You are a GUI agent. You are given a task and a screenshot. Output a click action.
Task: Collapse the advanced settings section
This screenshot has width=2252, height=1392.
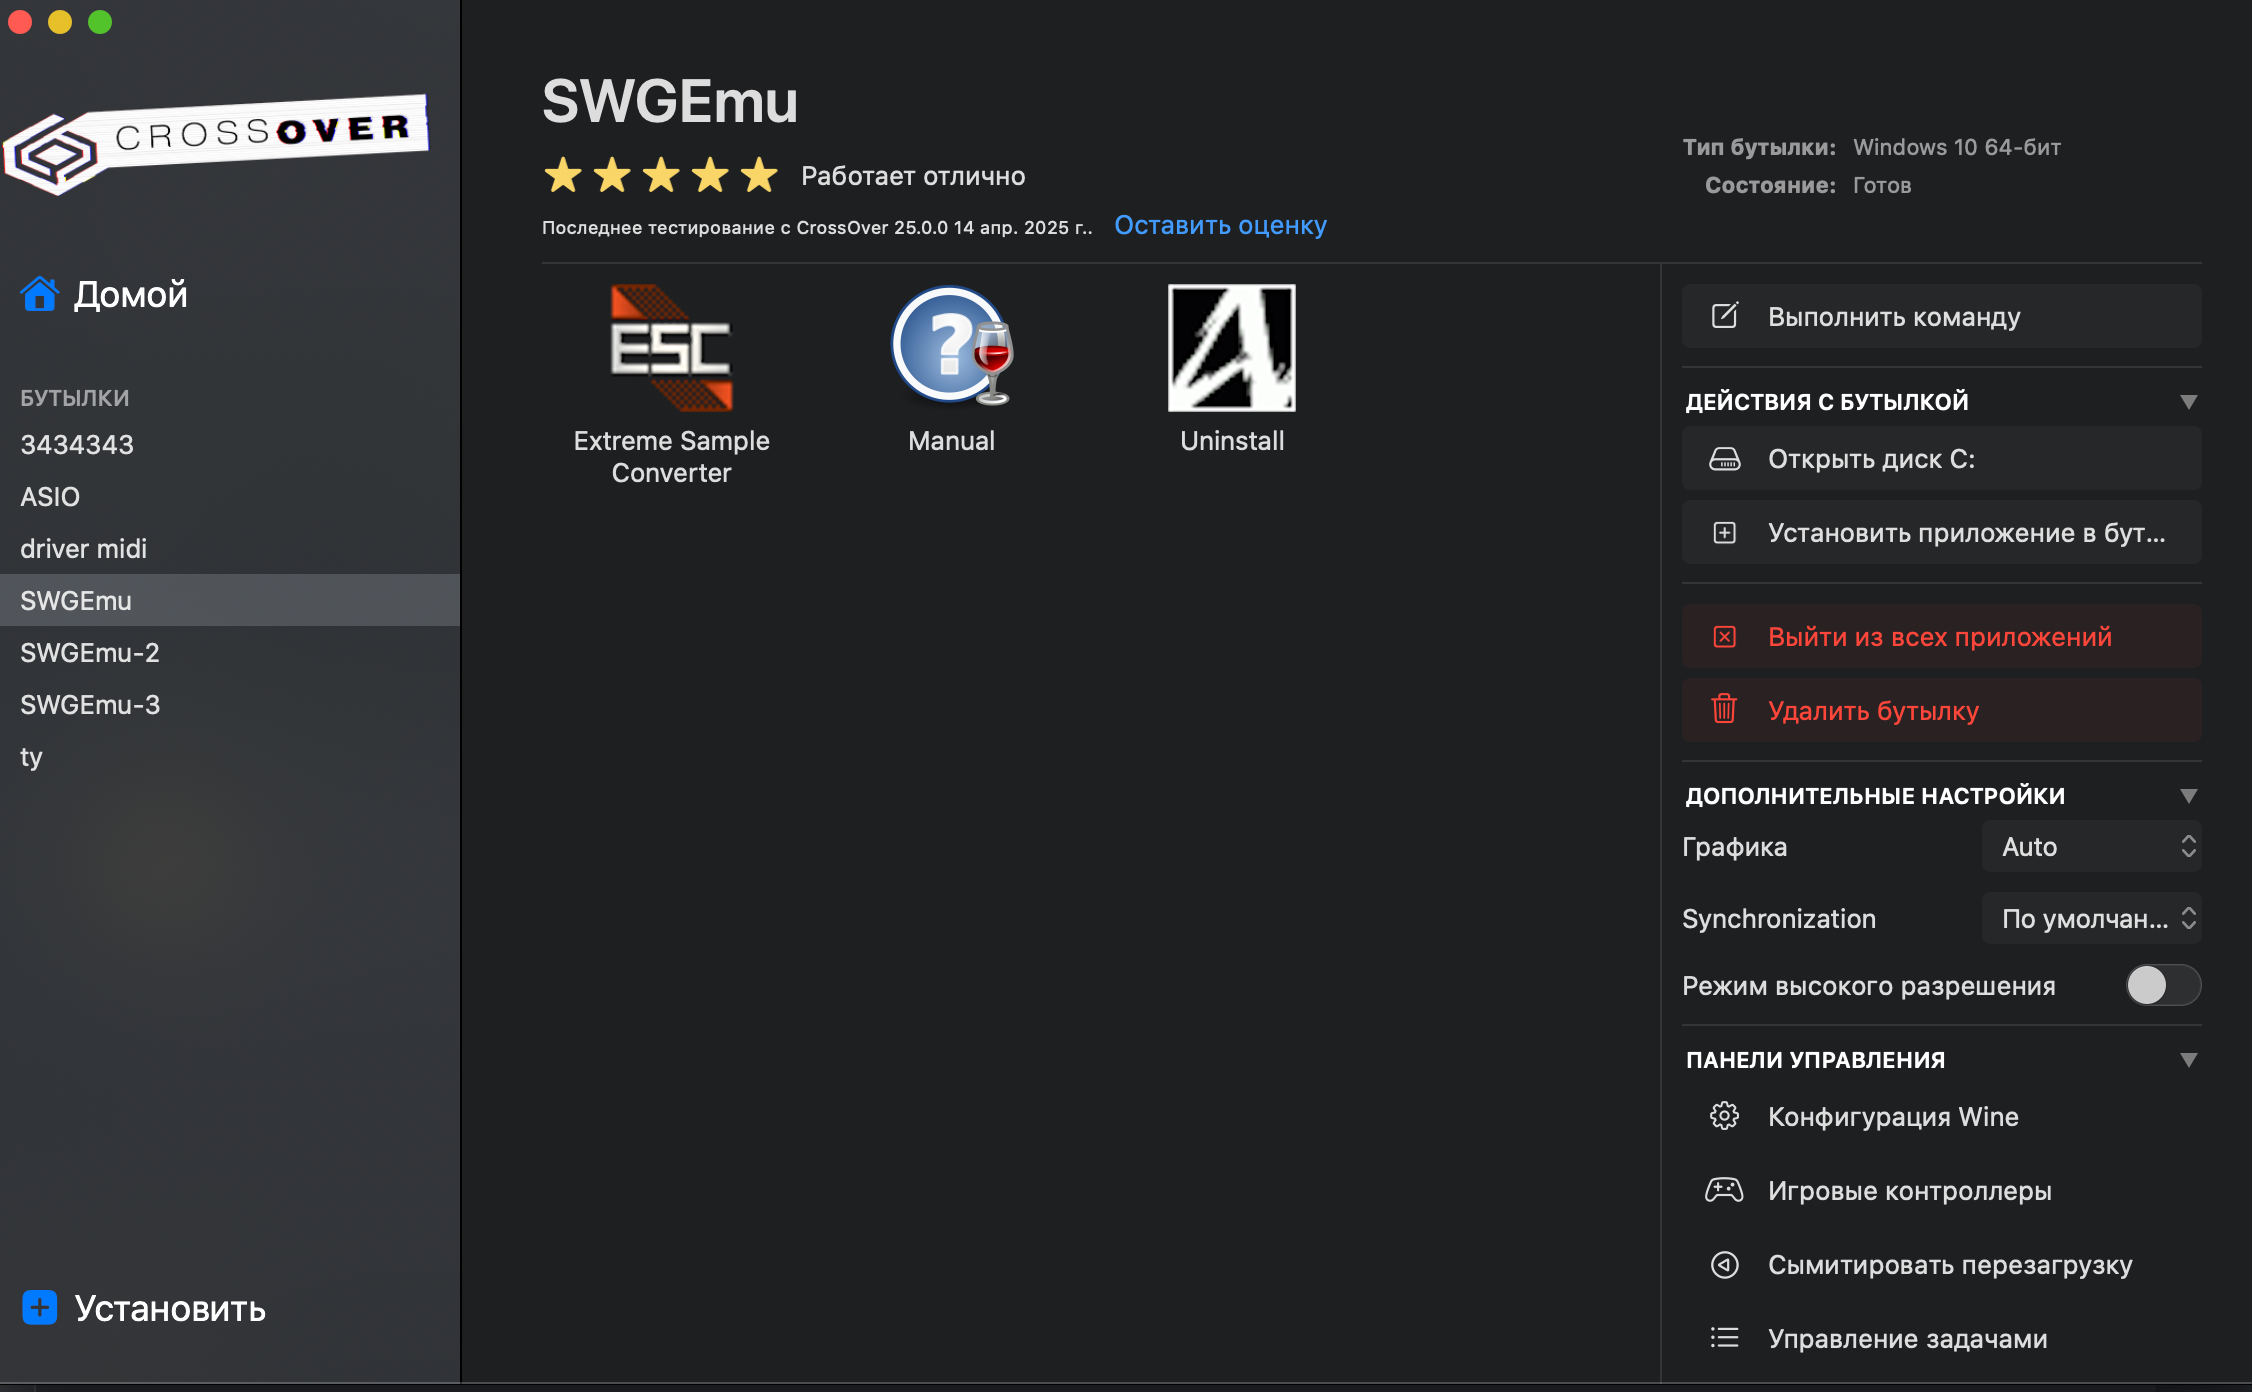tap(2188, 796)
